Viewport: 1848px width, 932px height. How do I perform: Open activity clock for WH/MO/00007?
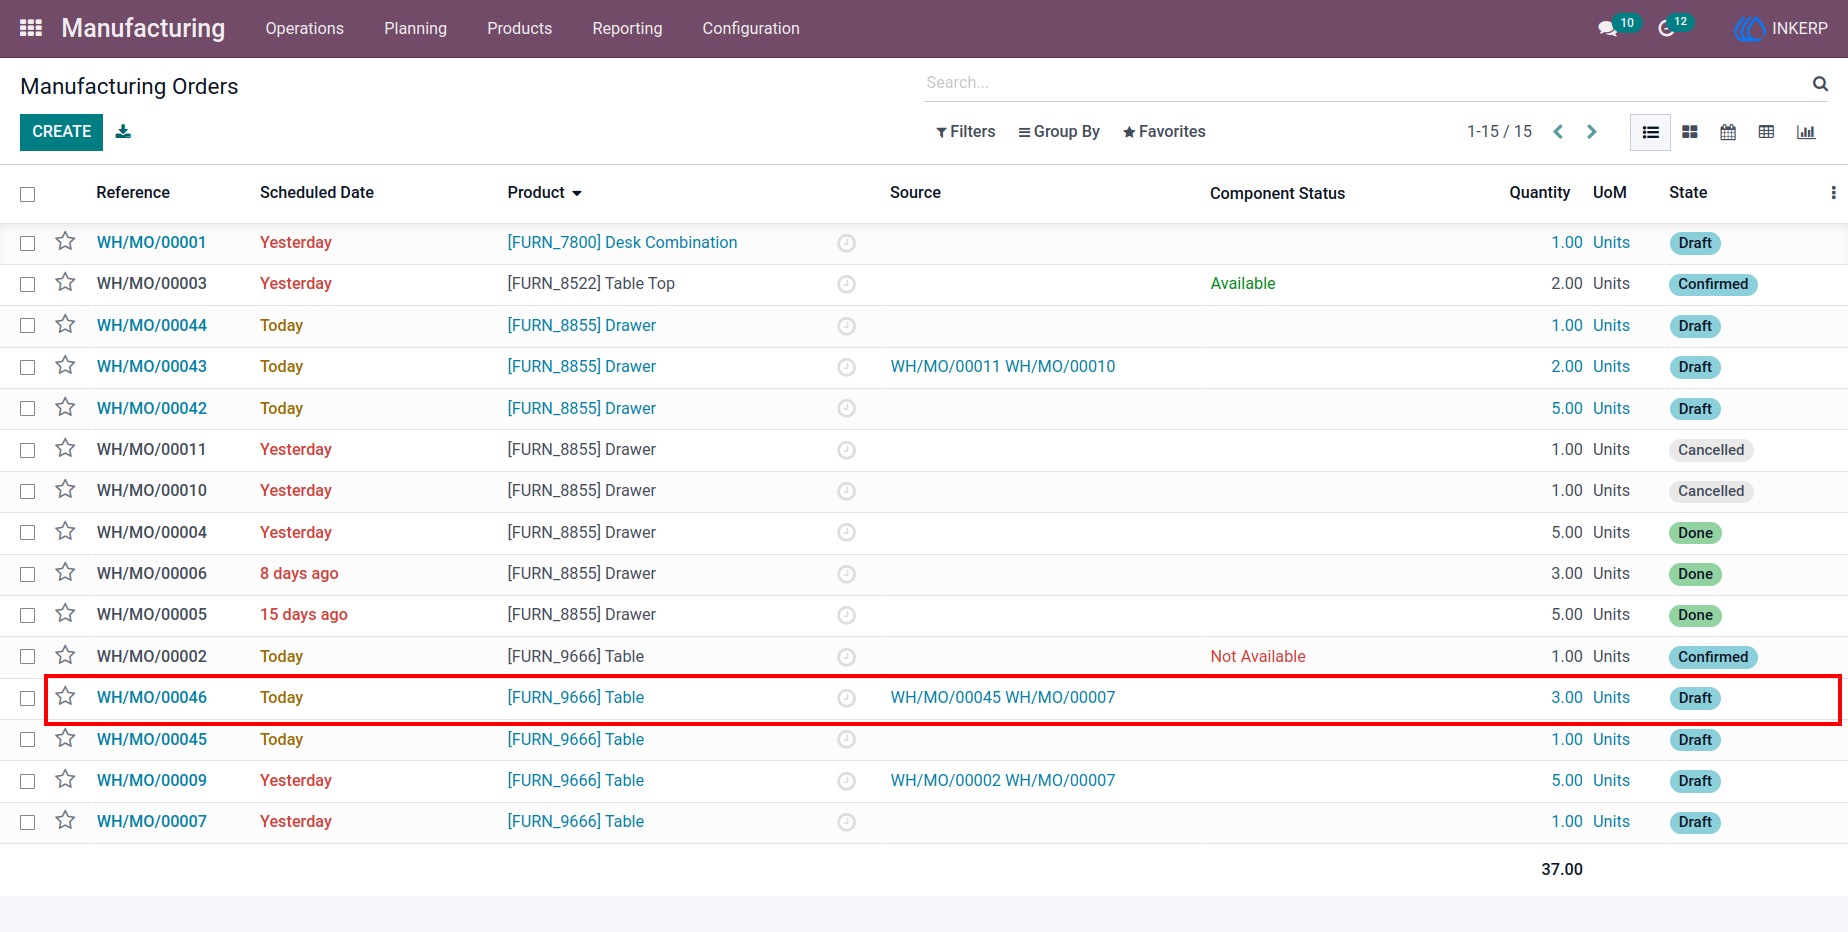point(846,822)
